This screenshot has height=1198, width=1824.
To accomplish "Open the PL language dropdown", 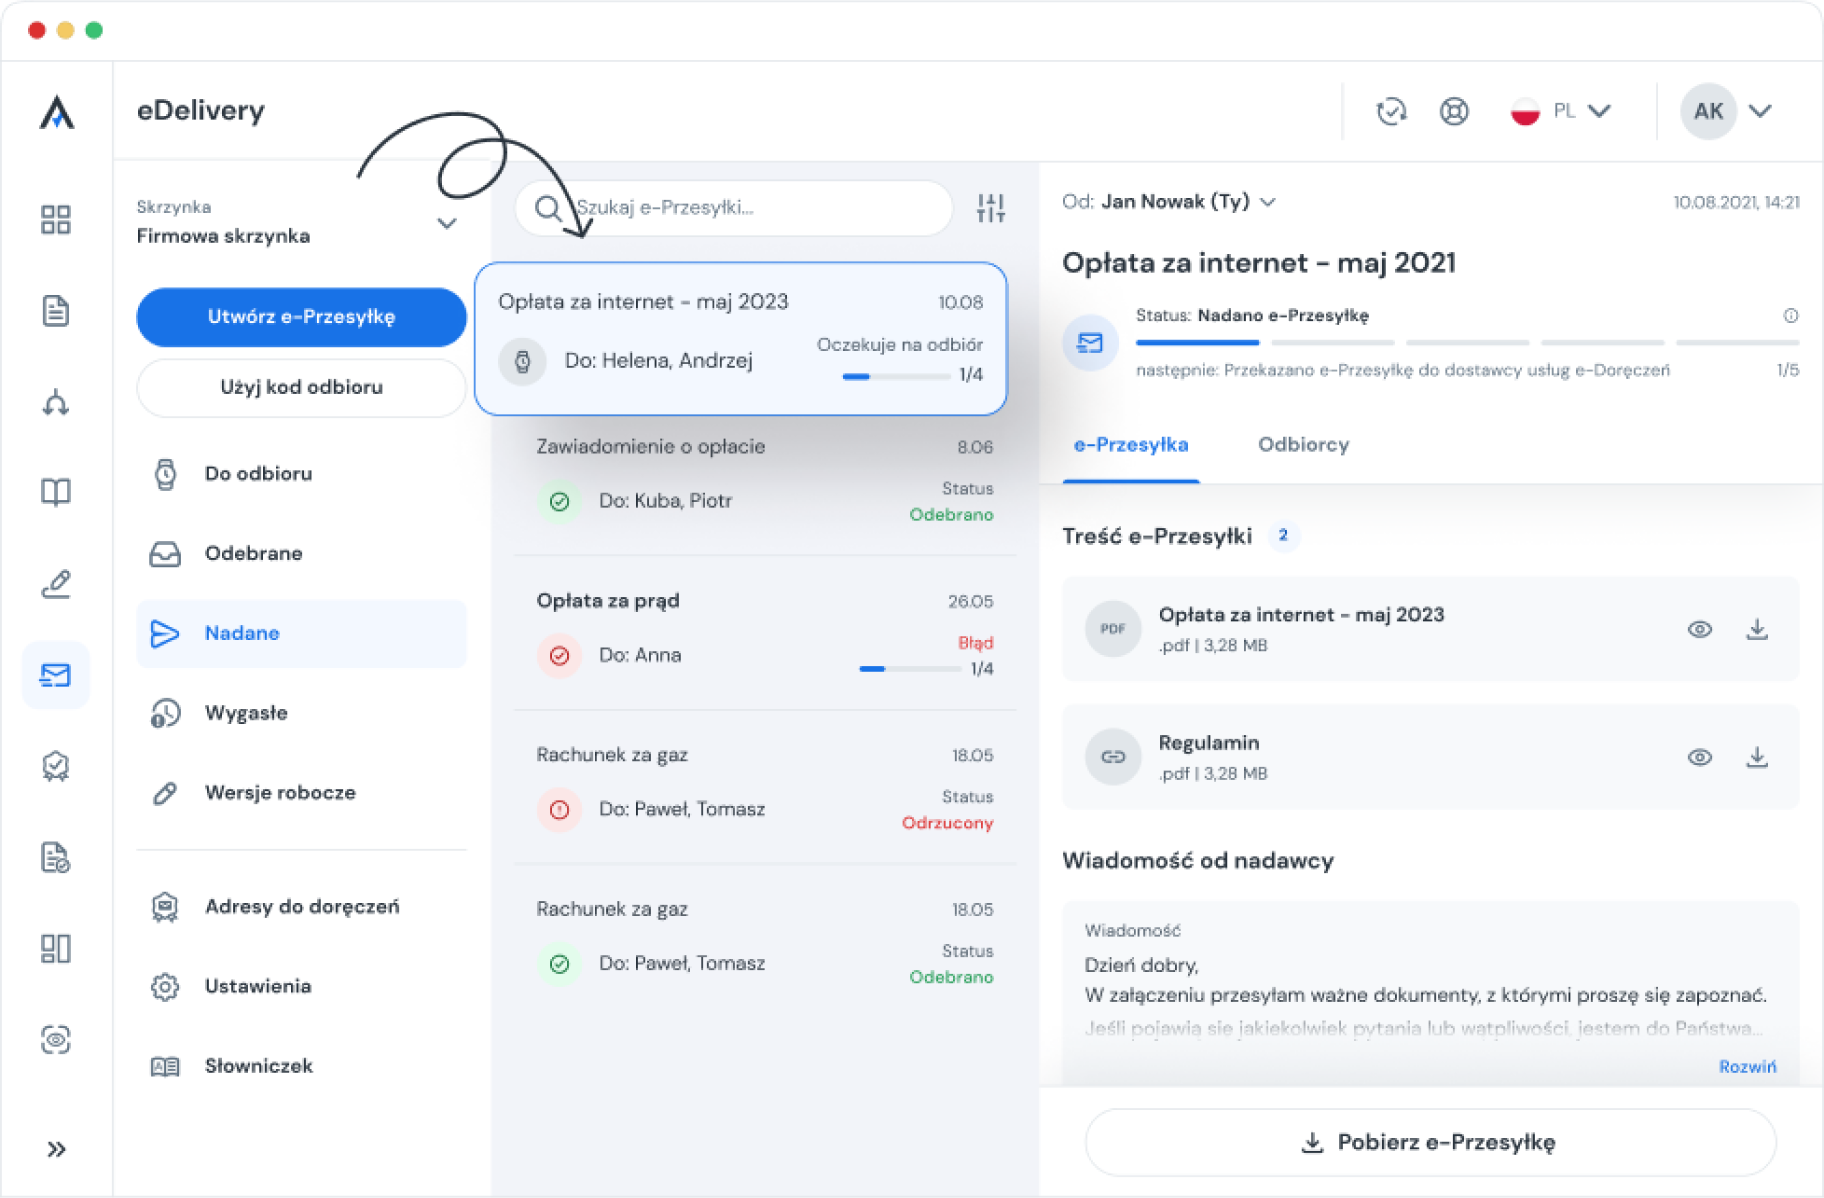I will pyautogui.click(x=1561, y=111).
